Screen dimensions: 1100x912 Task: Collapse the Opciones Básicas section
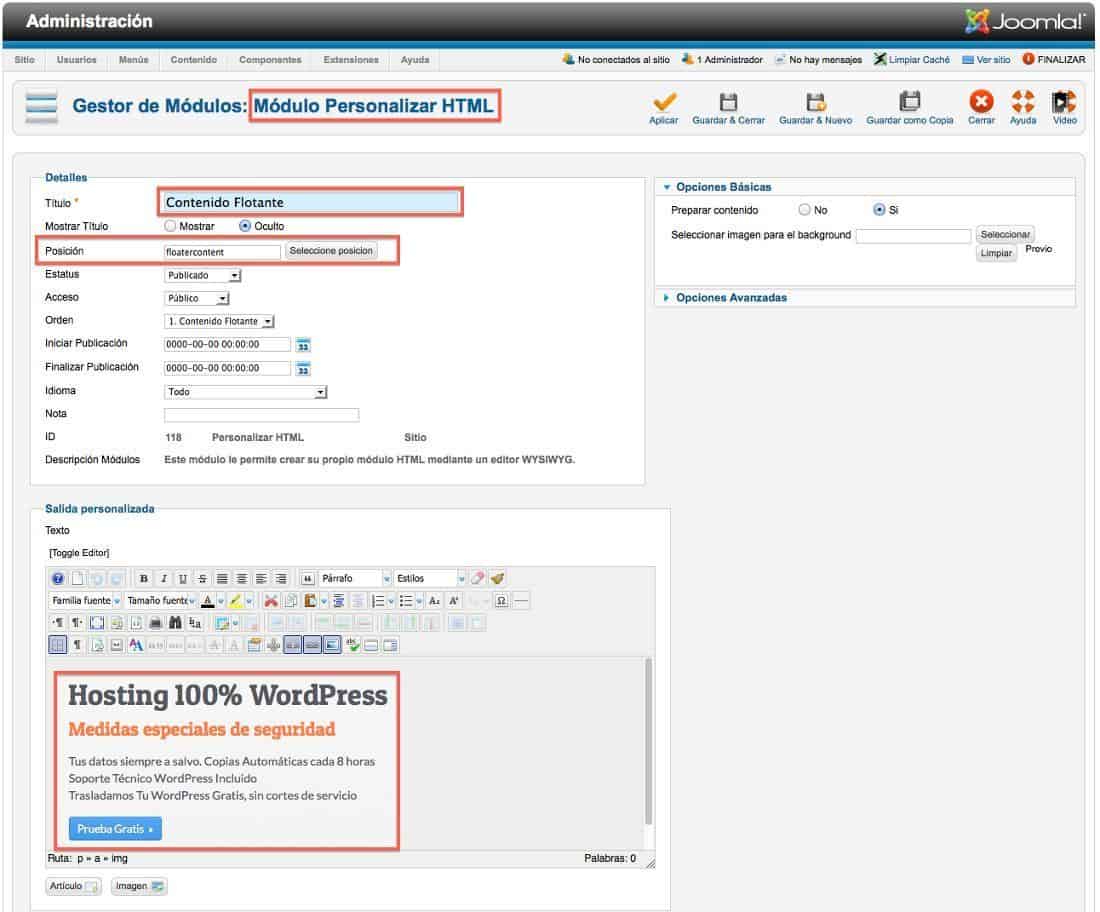pos(723,187)
